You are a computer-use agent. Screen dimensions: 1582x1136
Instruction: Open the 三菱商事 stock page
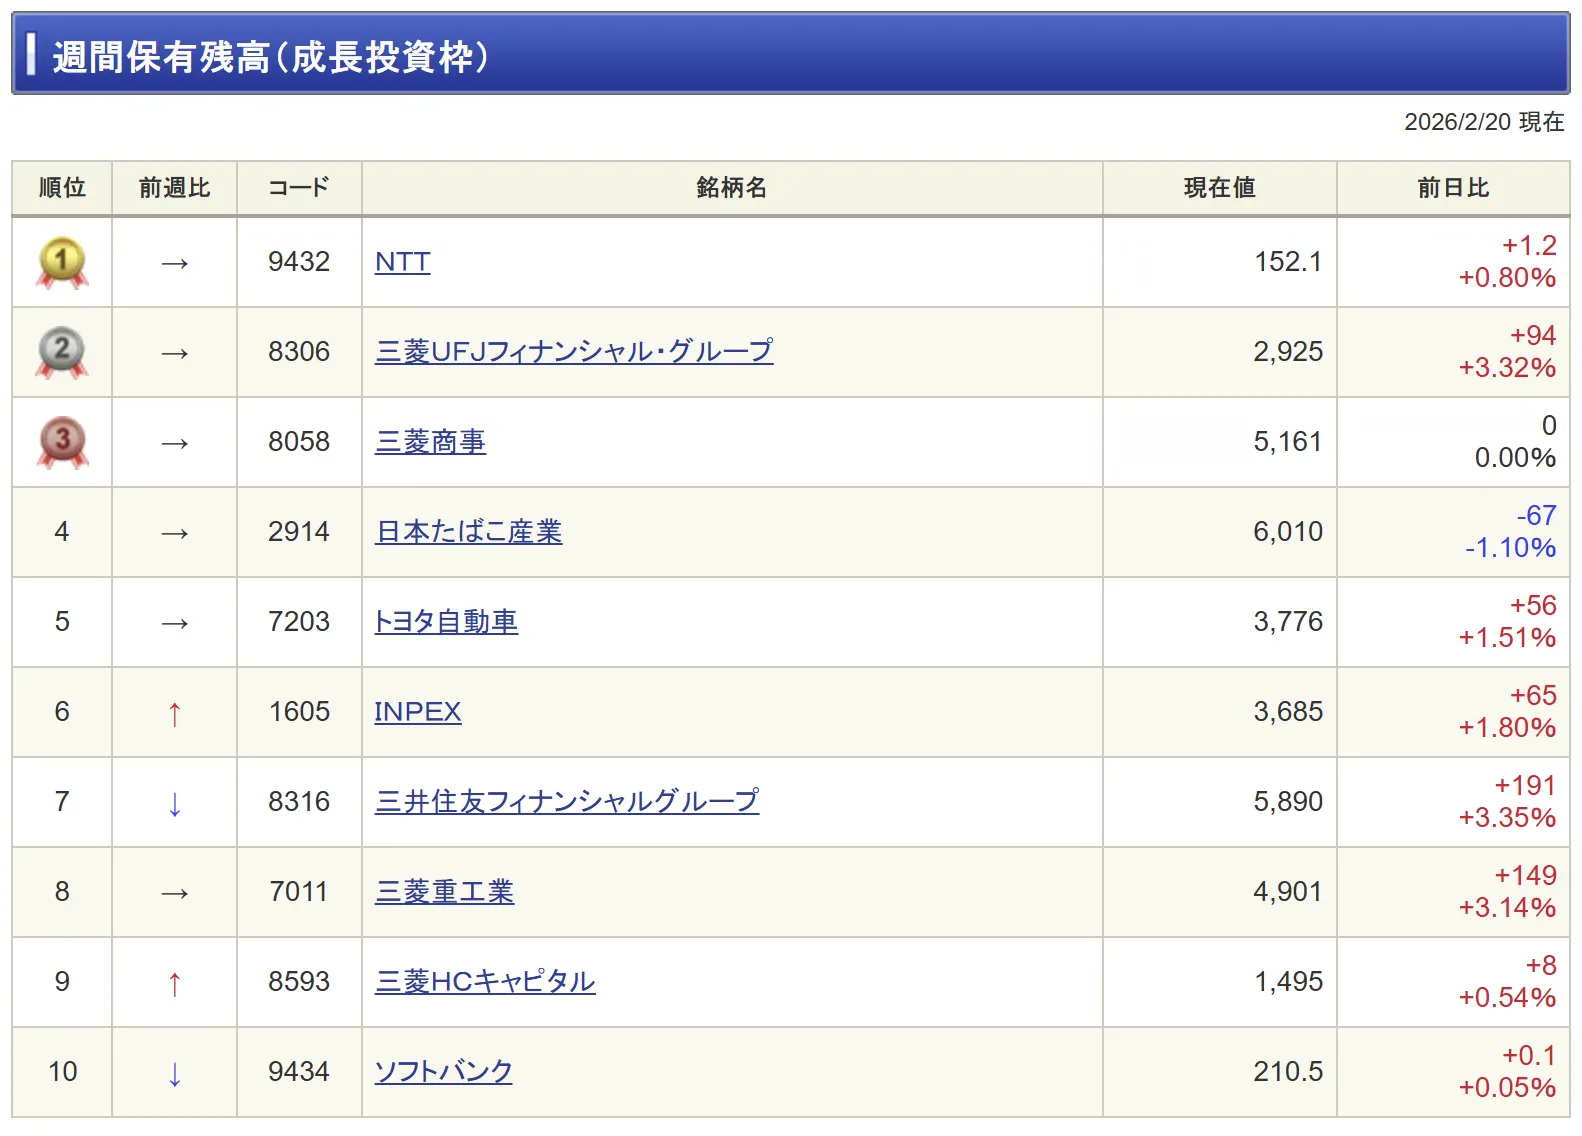tap(430, 442)
